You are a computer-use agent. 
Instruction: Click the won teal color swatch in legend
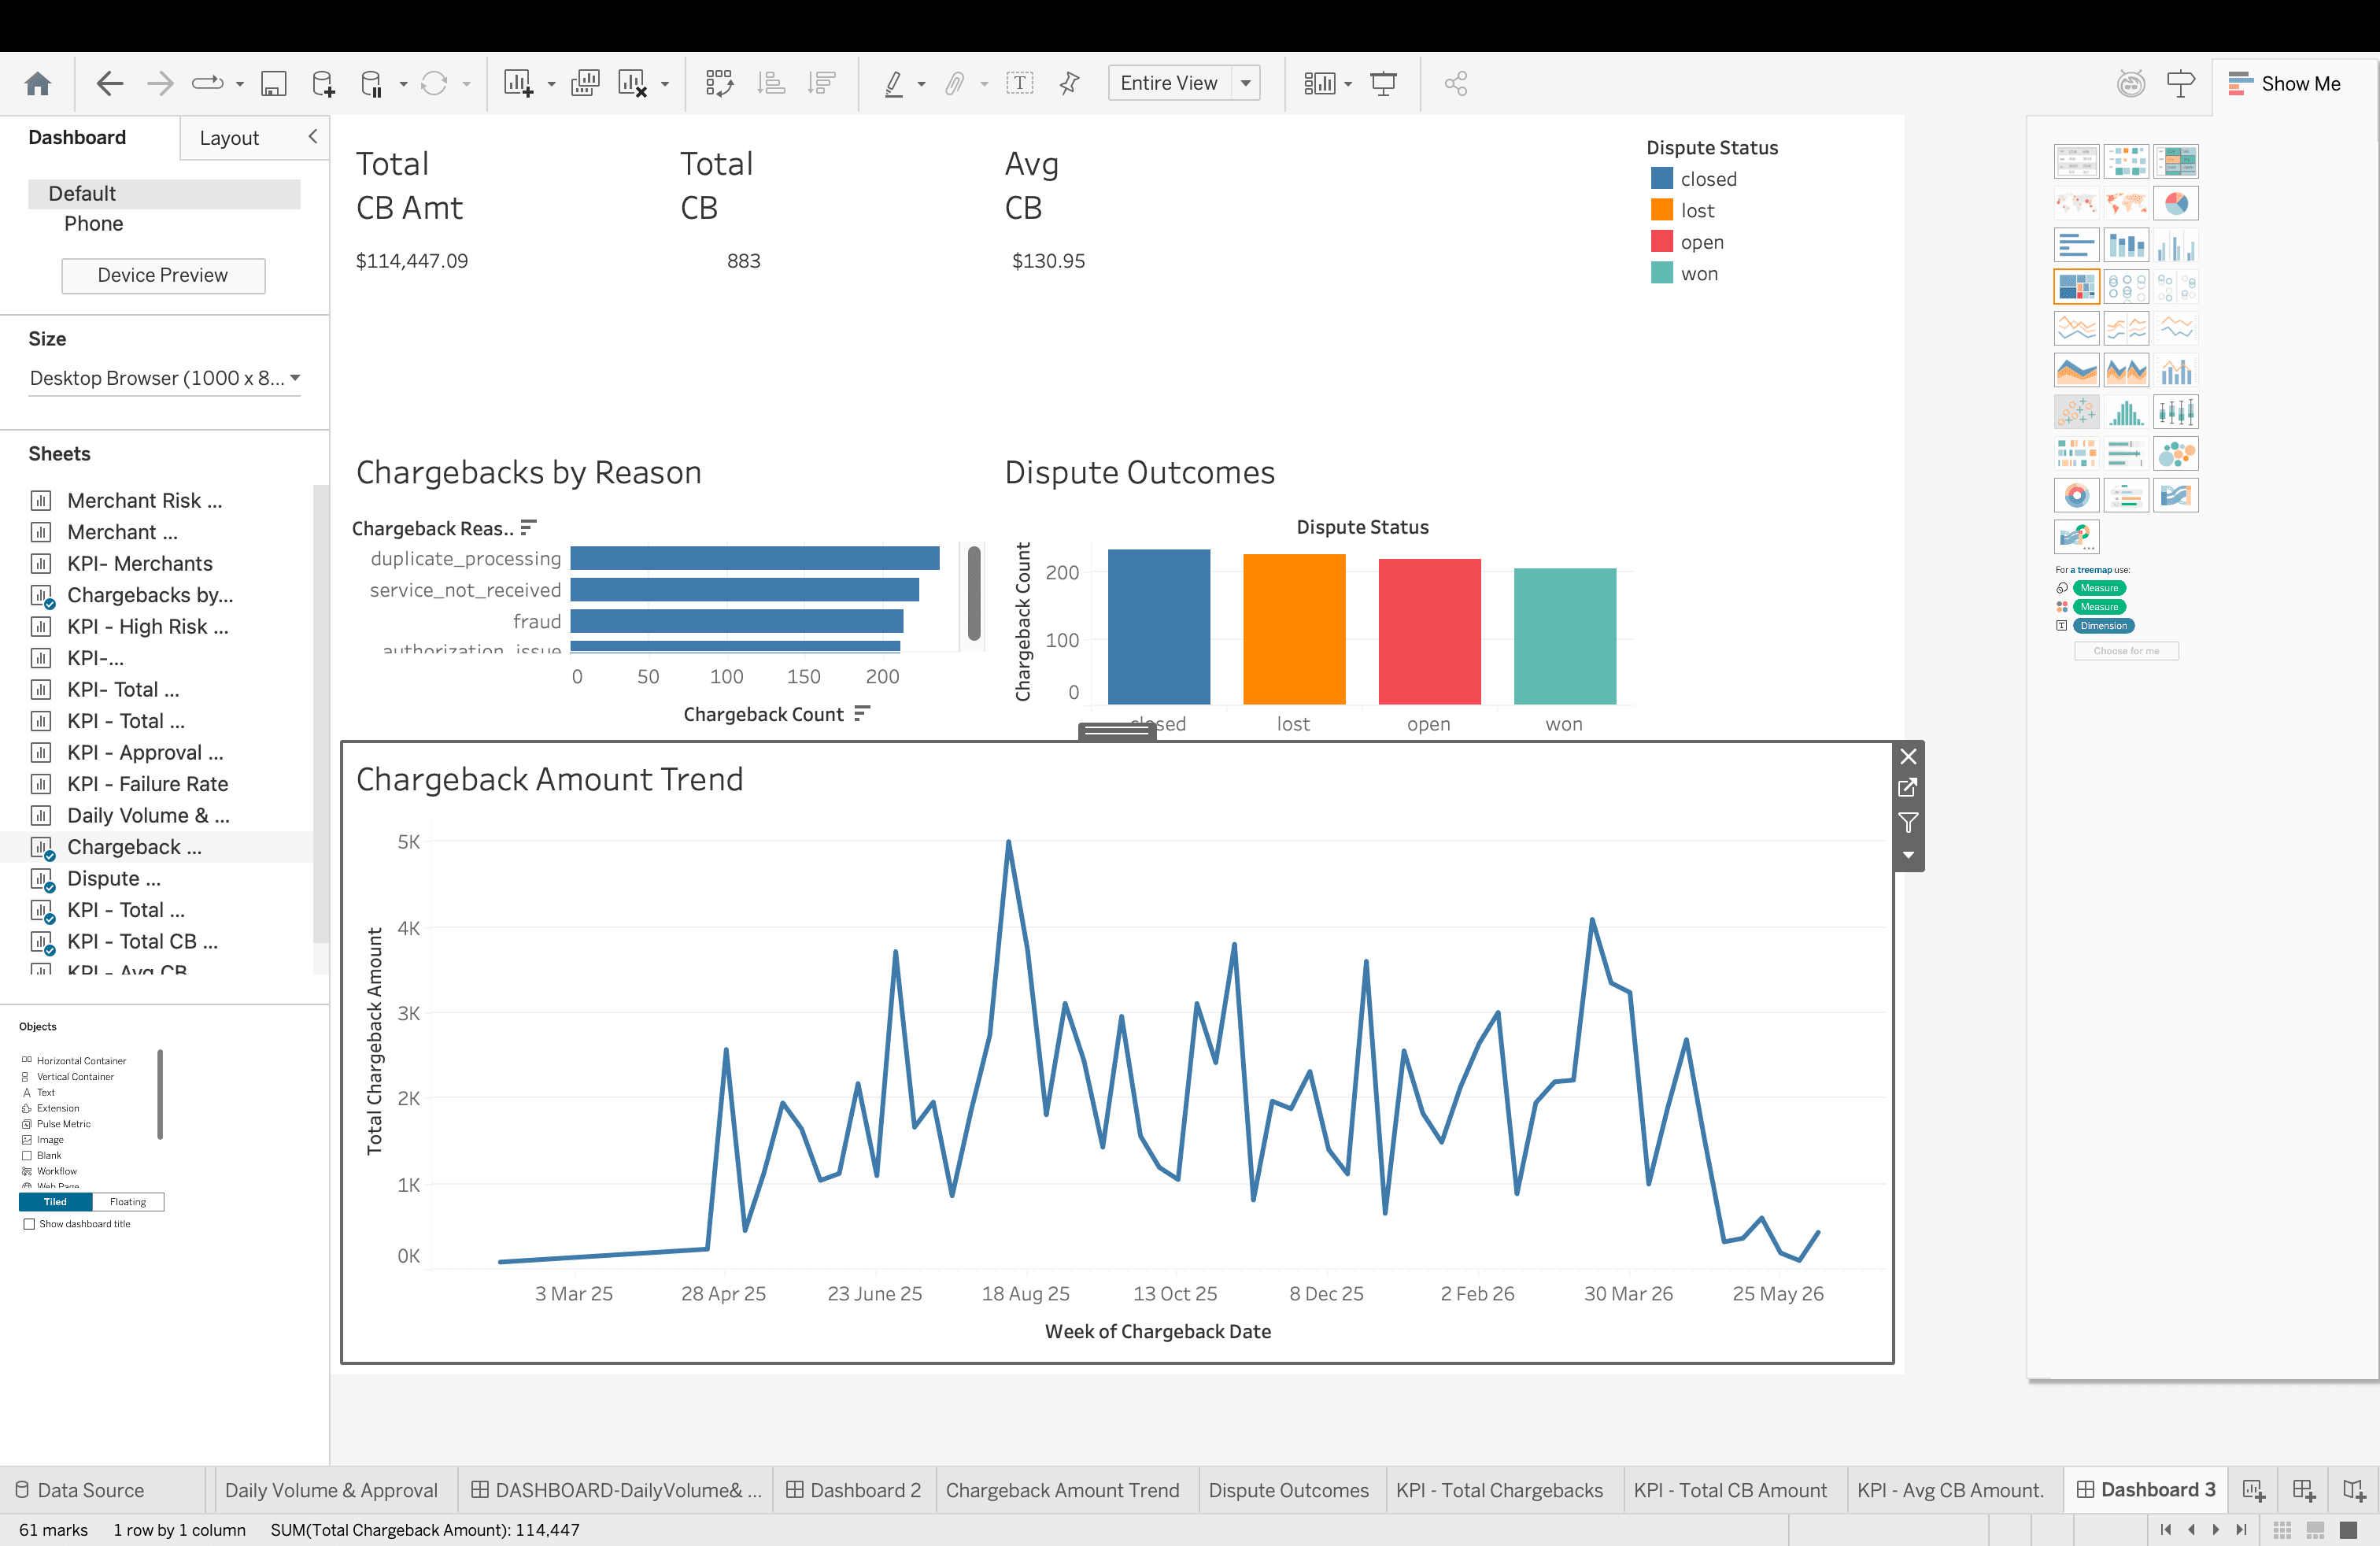pos(1661,273)
